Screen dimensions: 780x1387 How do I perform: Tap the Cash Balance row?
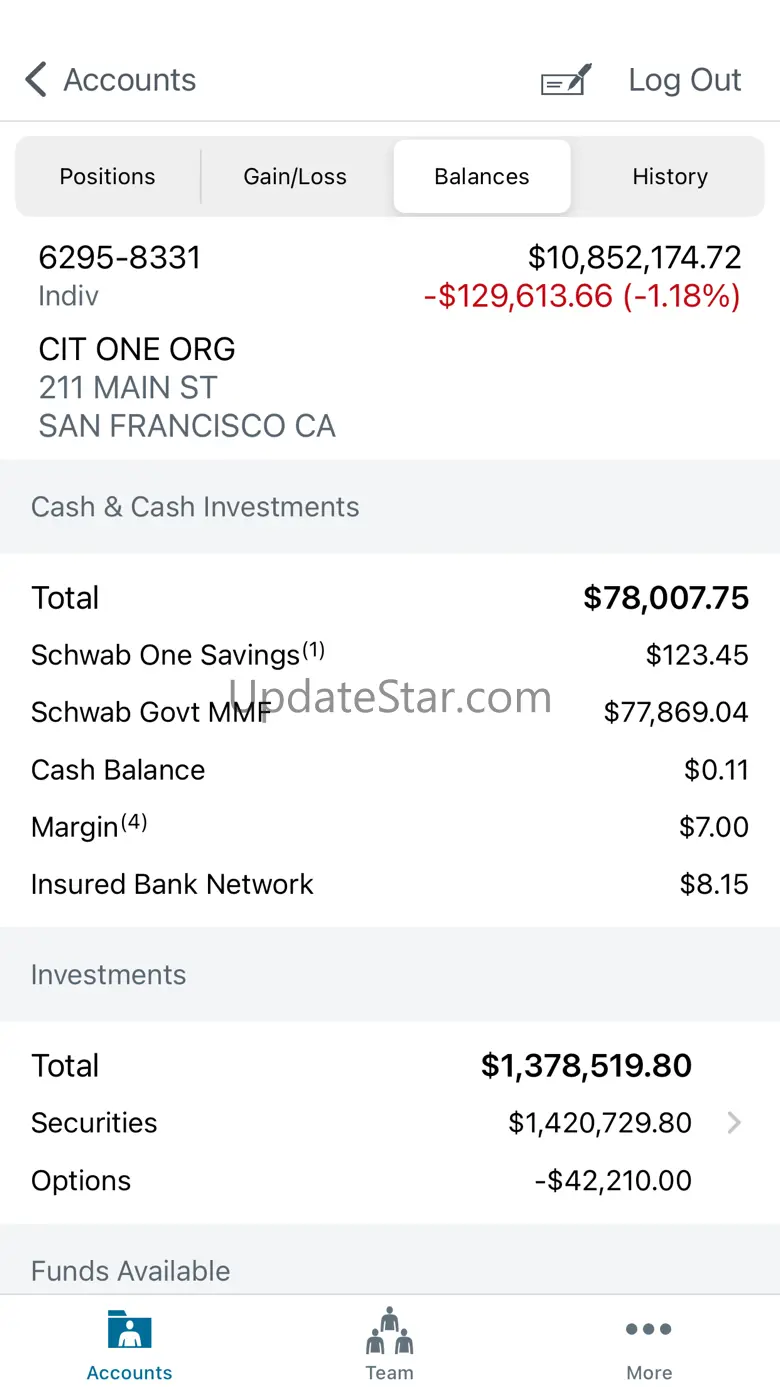[390, 770]
